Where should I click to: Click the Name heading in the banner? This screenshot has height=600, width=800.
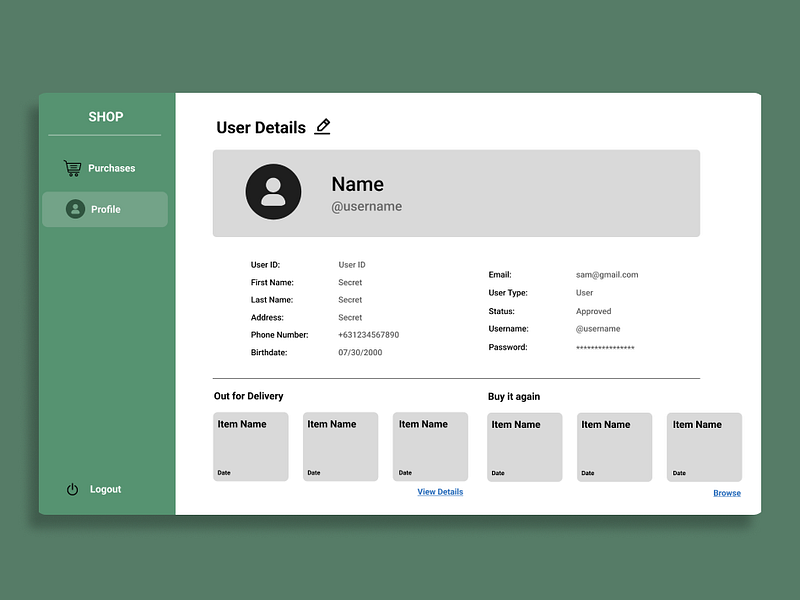357,184
